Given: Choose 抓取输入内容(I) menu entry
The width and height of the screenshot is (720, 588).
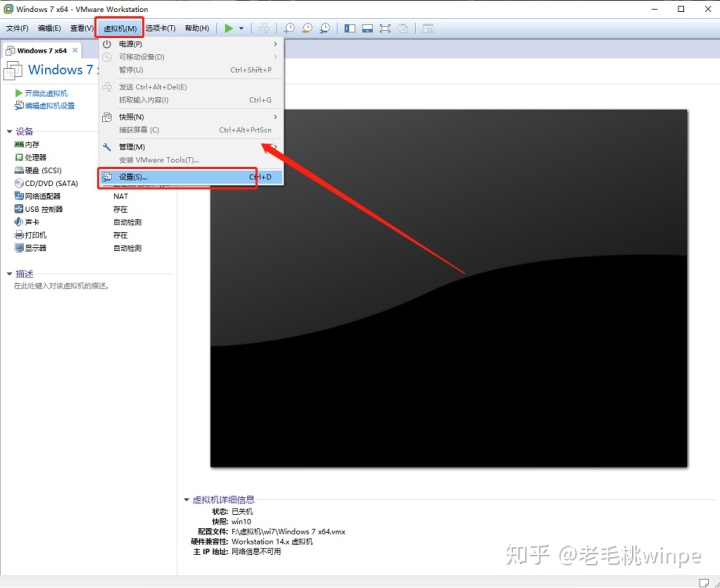Looking at the screenshot, I should pyautogui.click(x=191, y=100).
